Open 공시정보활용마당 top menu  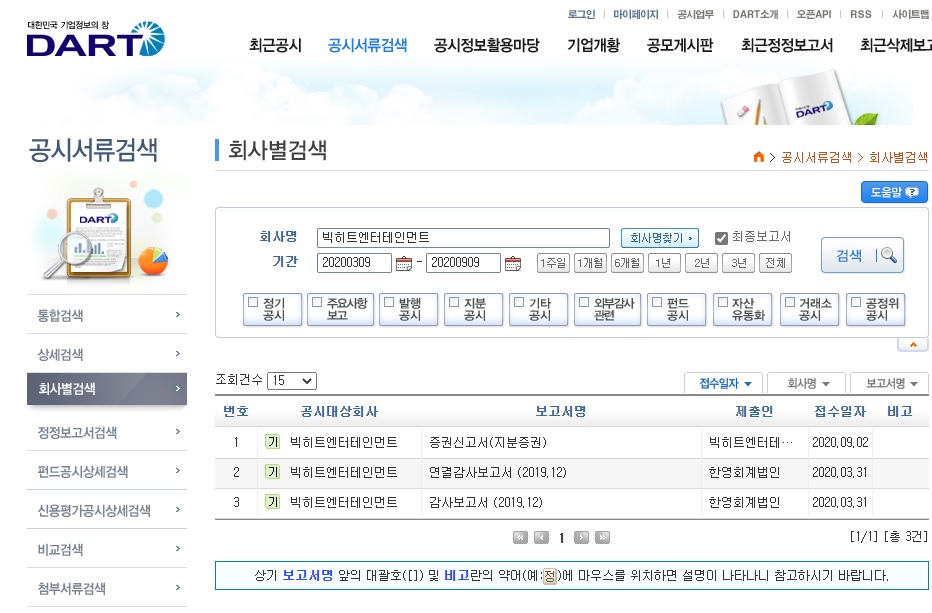(x=487, y=45)
